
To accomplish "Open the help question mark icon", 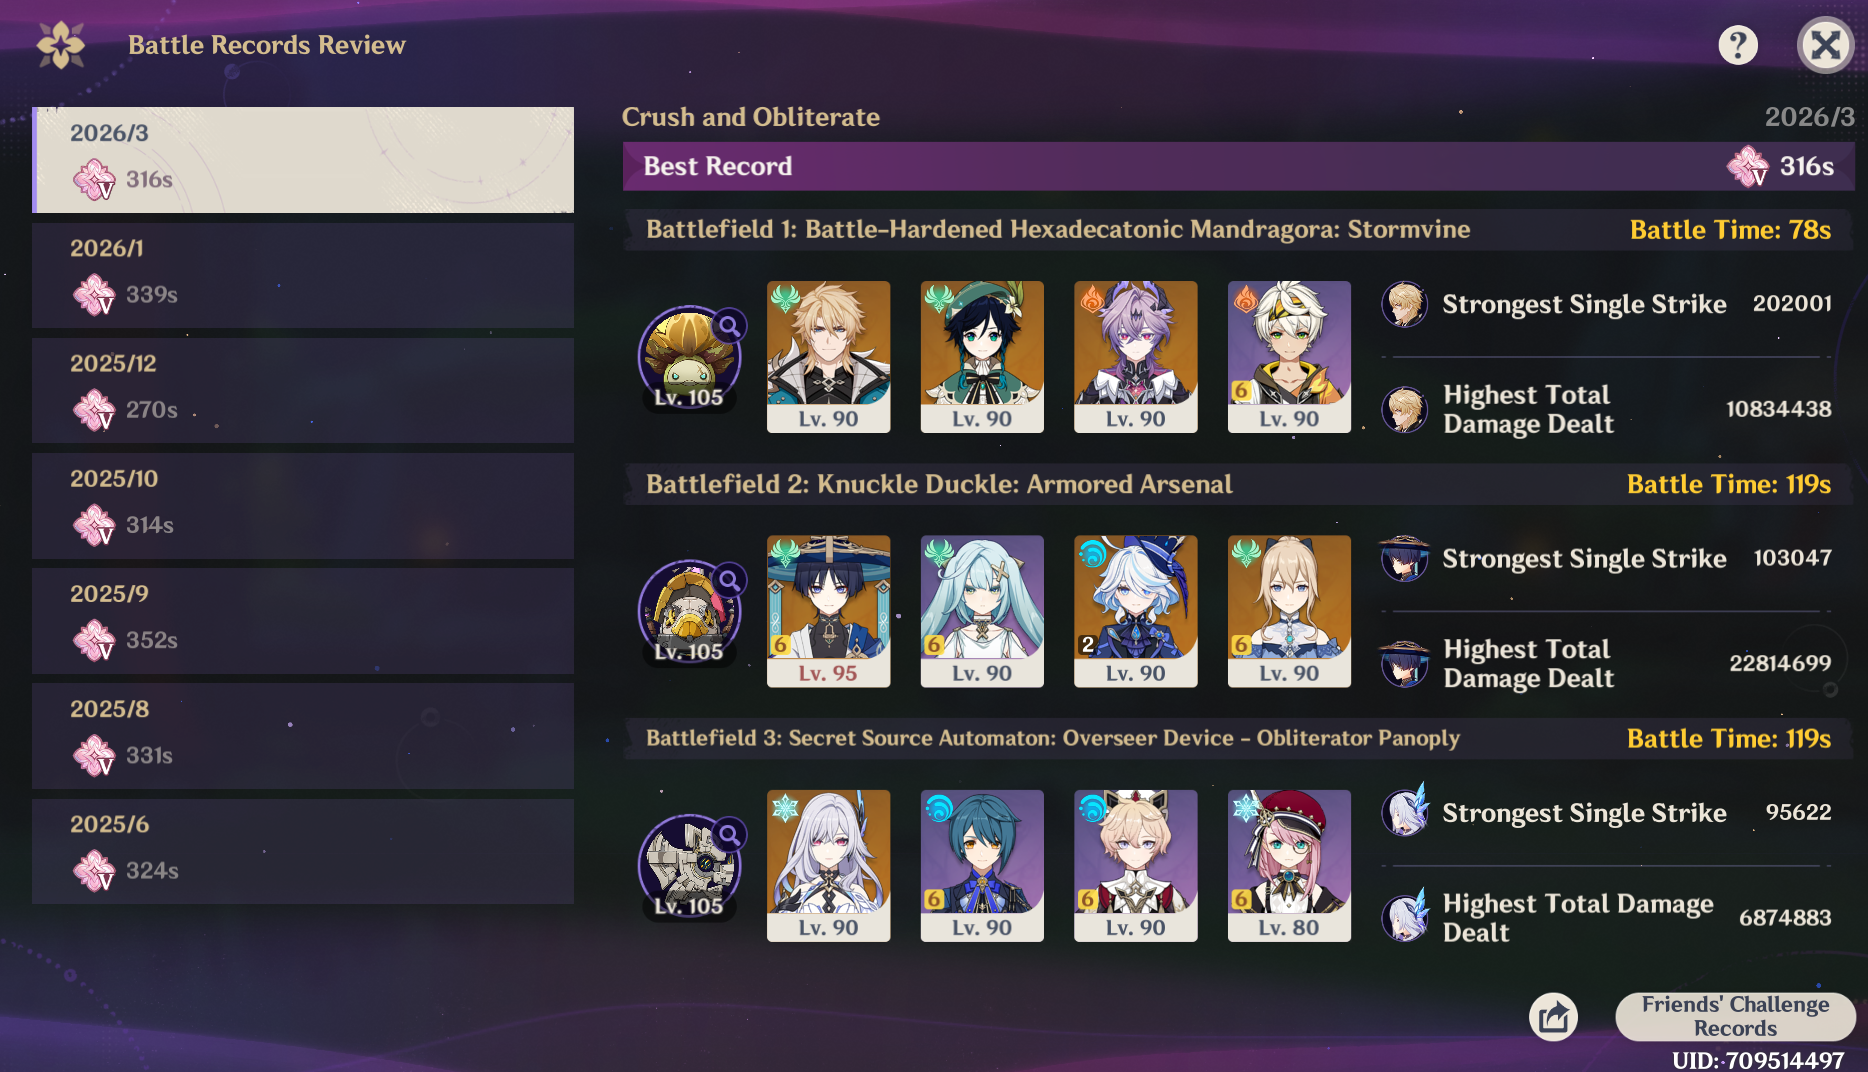I will coord(1738,45).
